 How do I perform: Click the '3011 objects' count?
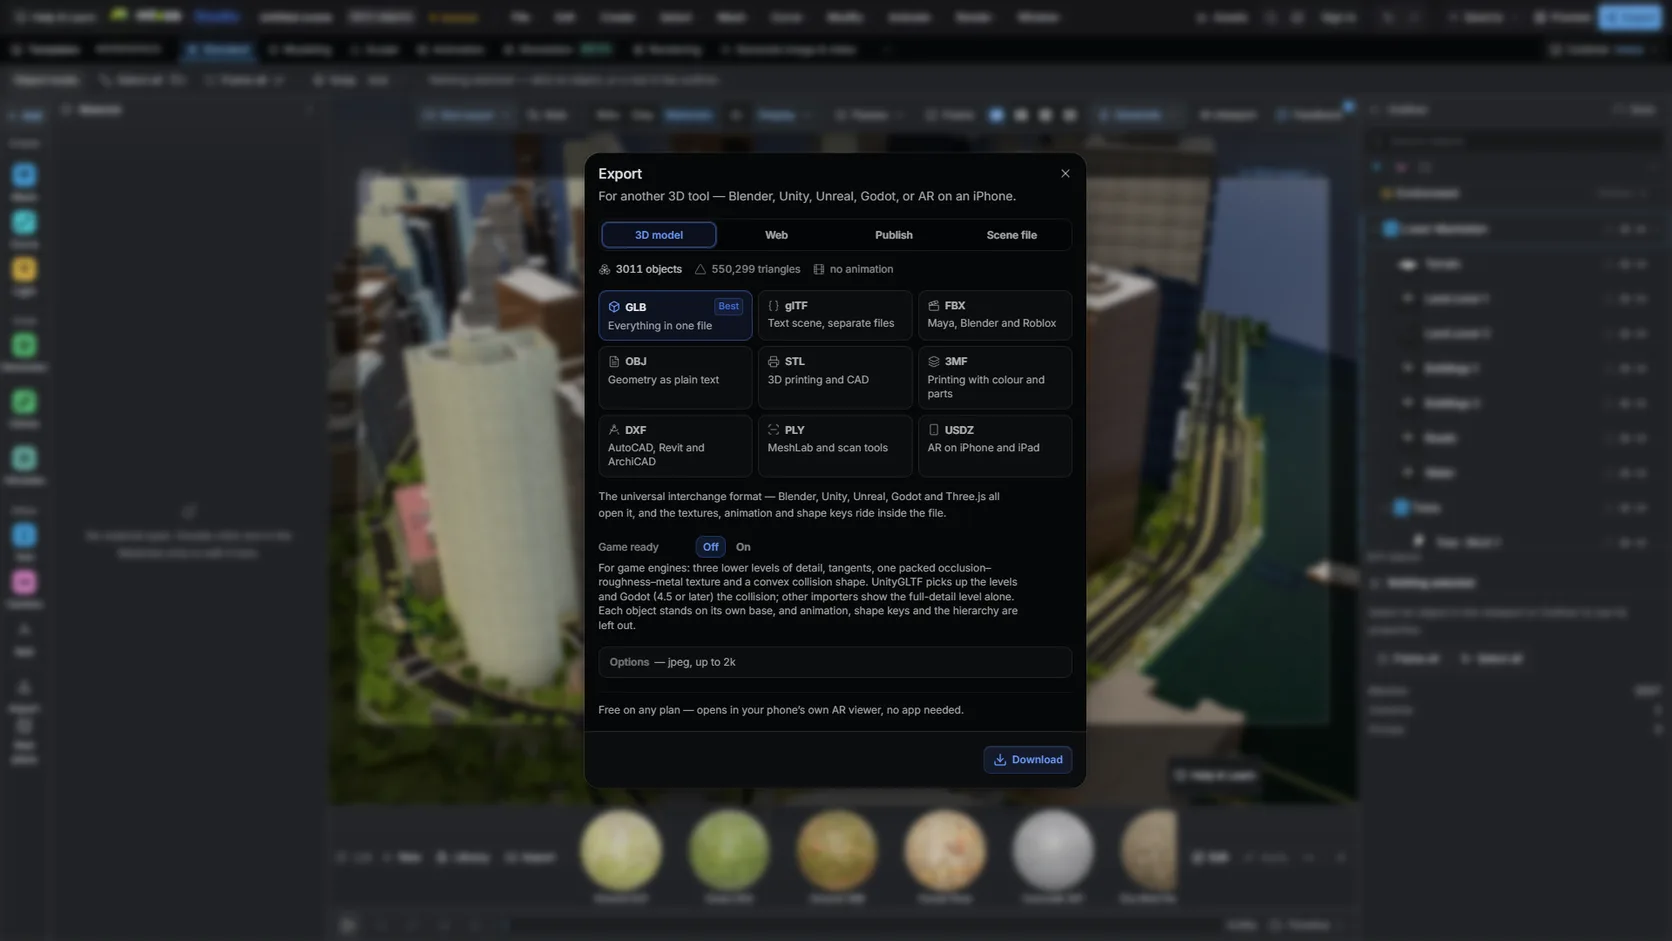click(640, 269)
